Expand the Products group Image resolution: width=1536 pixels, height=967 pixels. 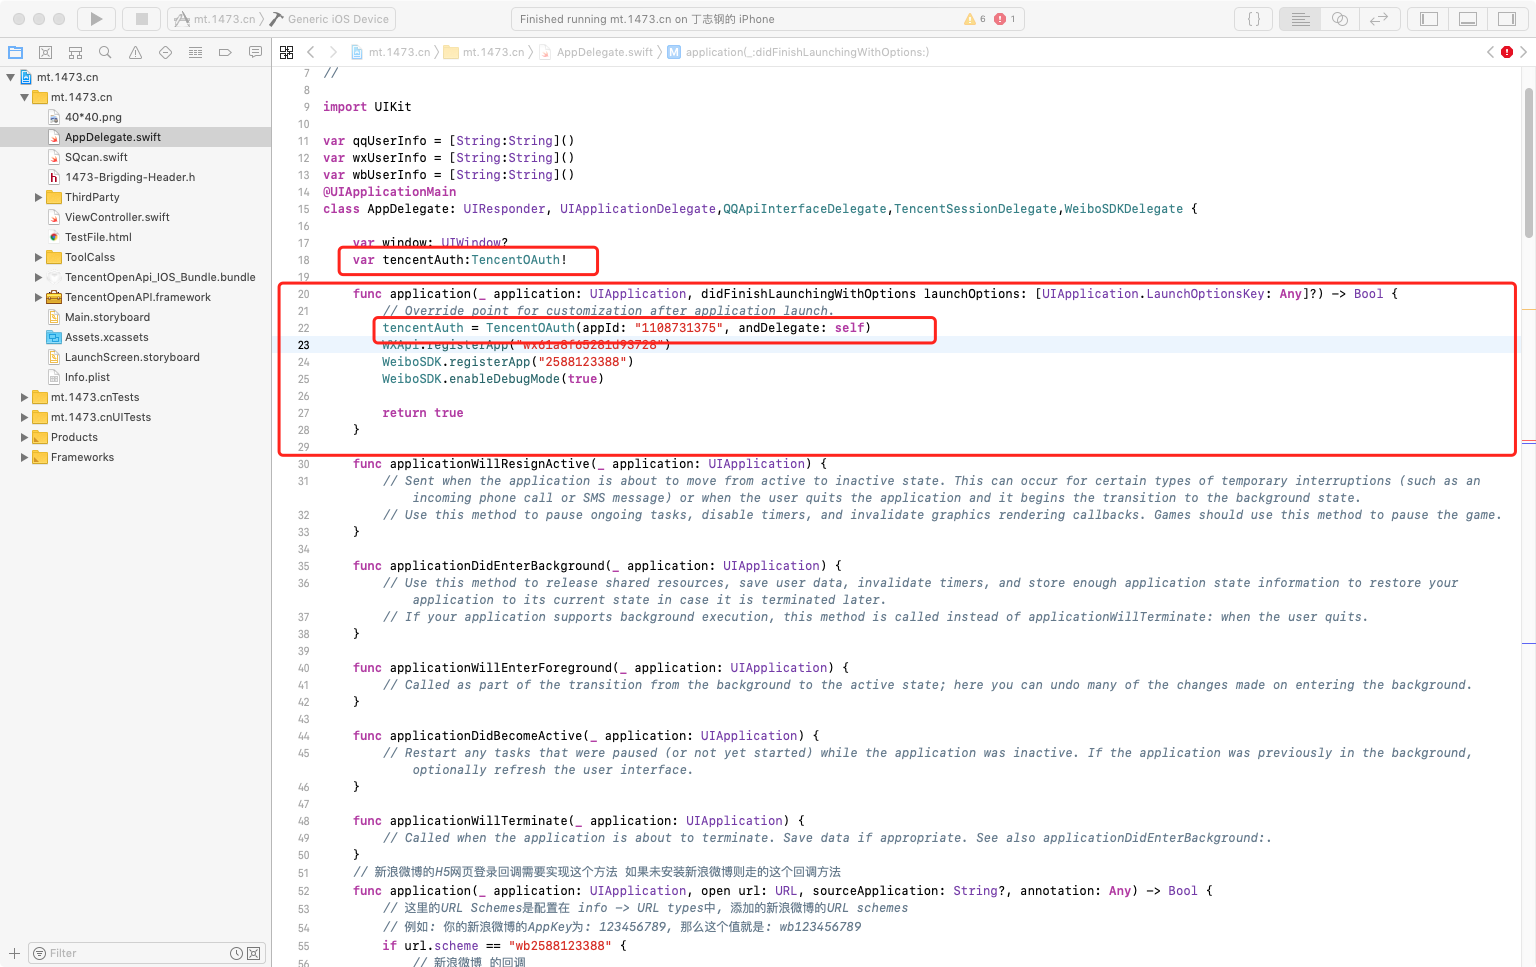[25, 437]
